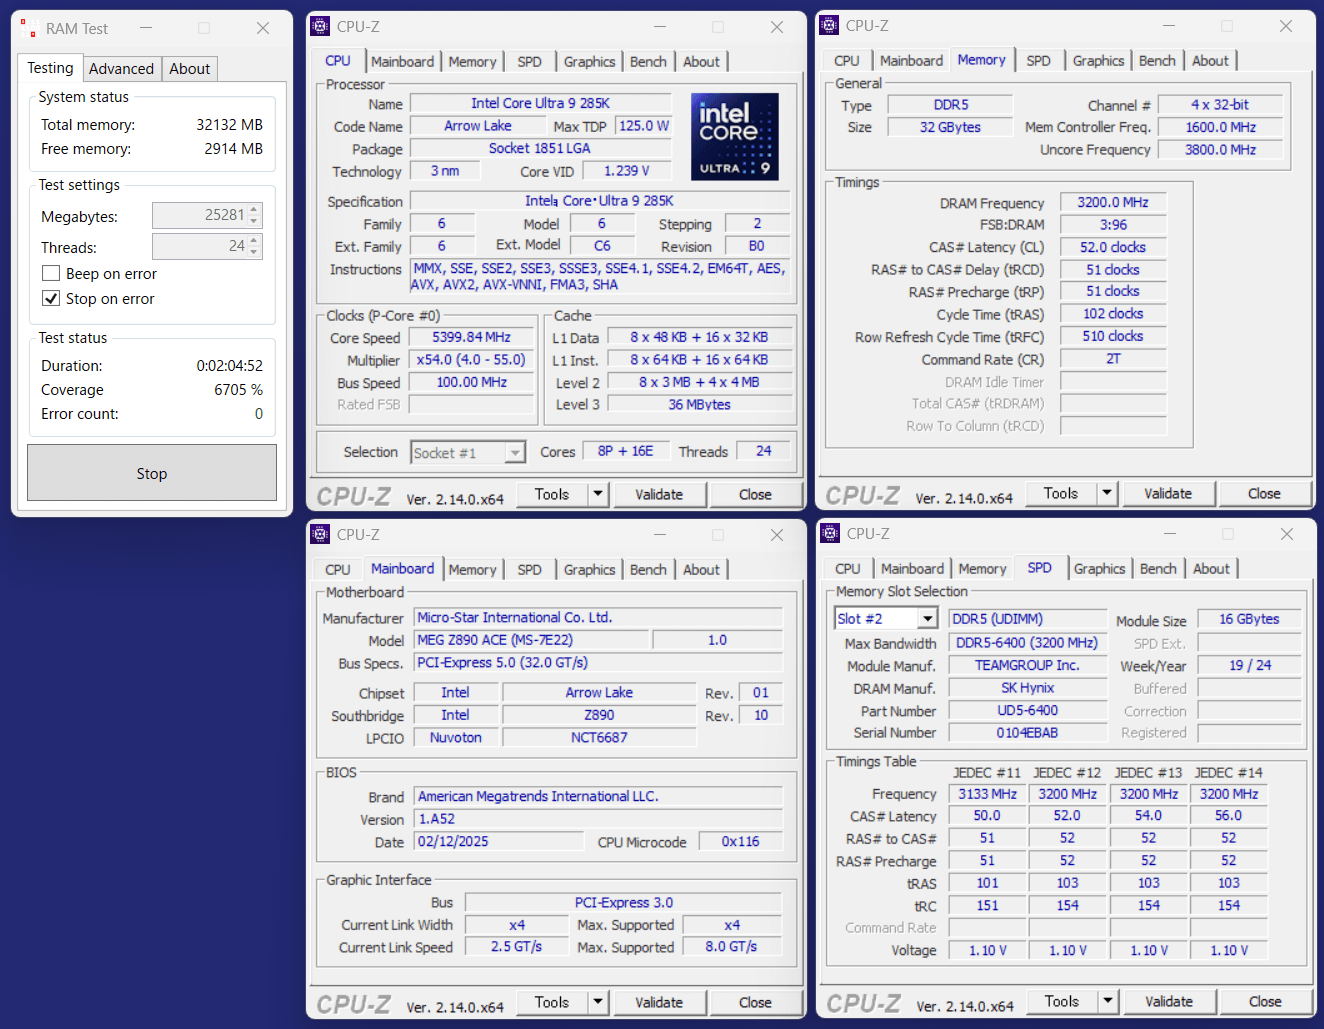
Task: Open About tab in the Memory tab window
Action: 1210,60
